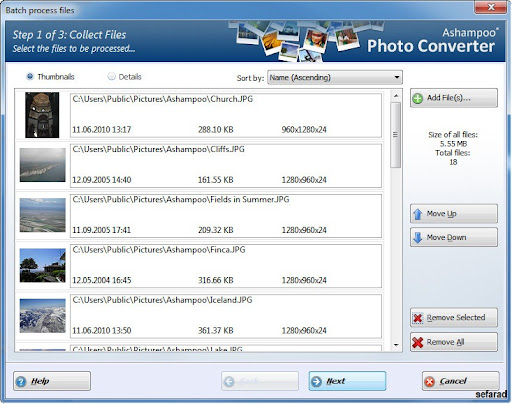
Task: Click the red X Remove Selected icon
Action: (x=418, y=318)
